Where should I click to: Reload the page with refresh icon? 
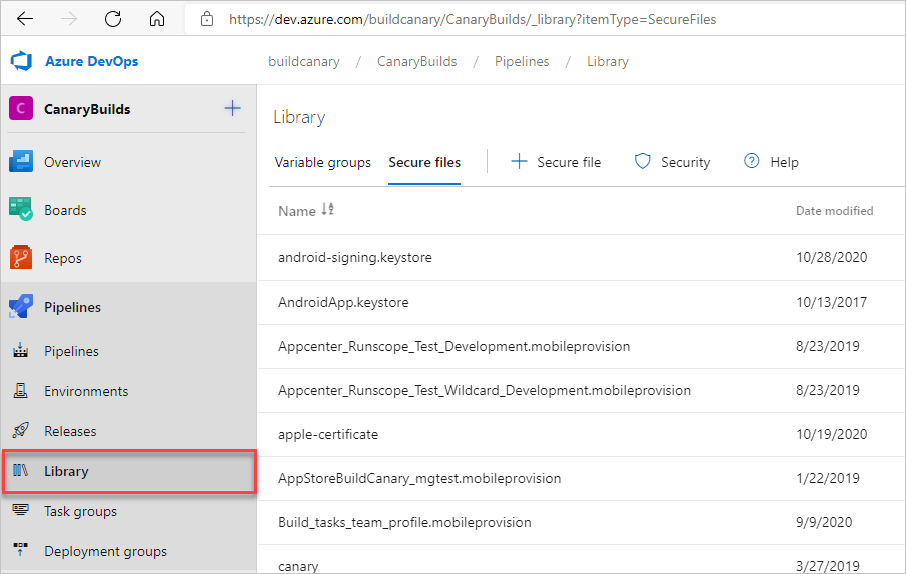[x=113, y=19]
